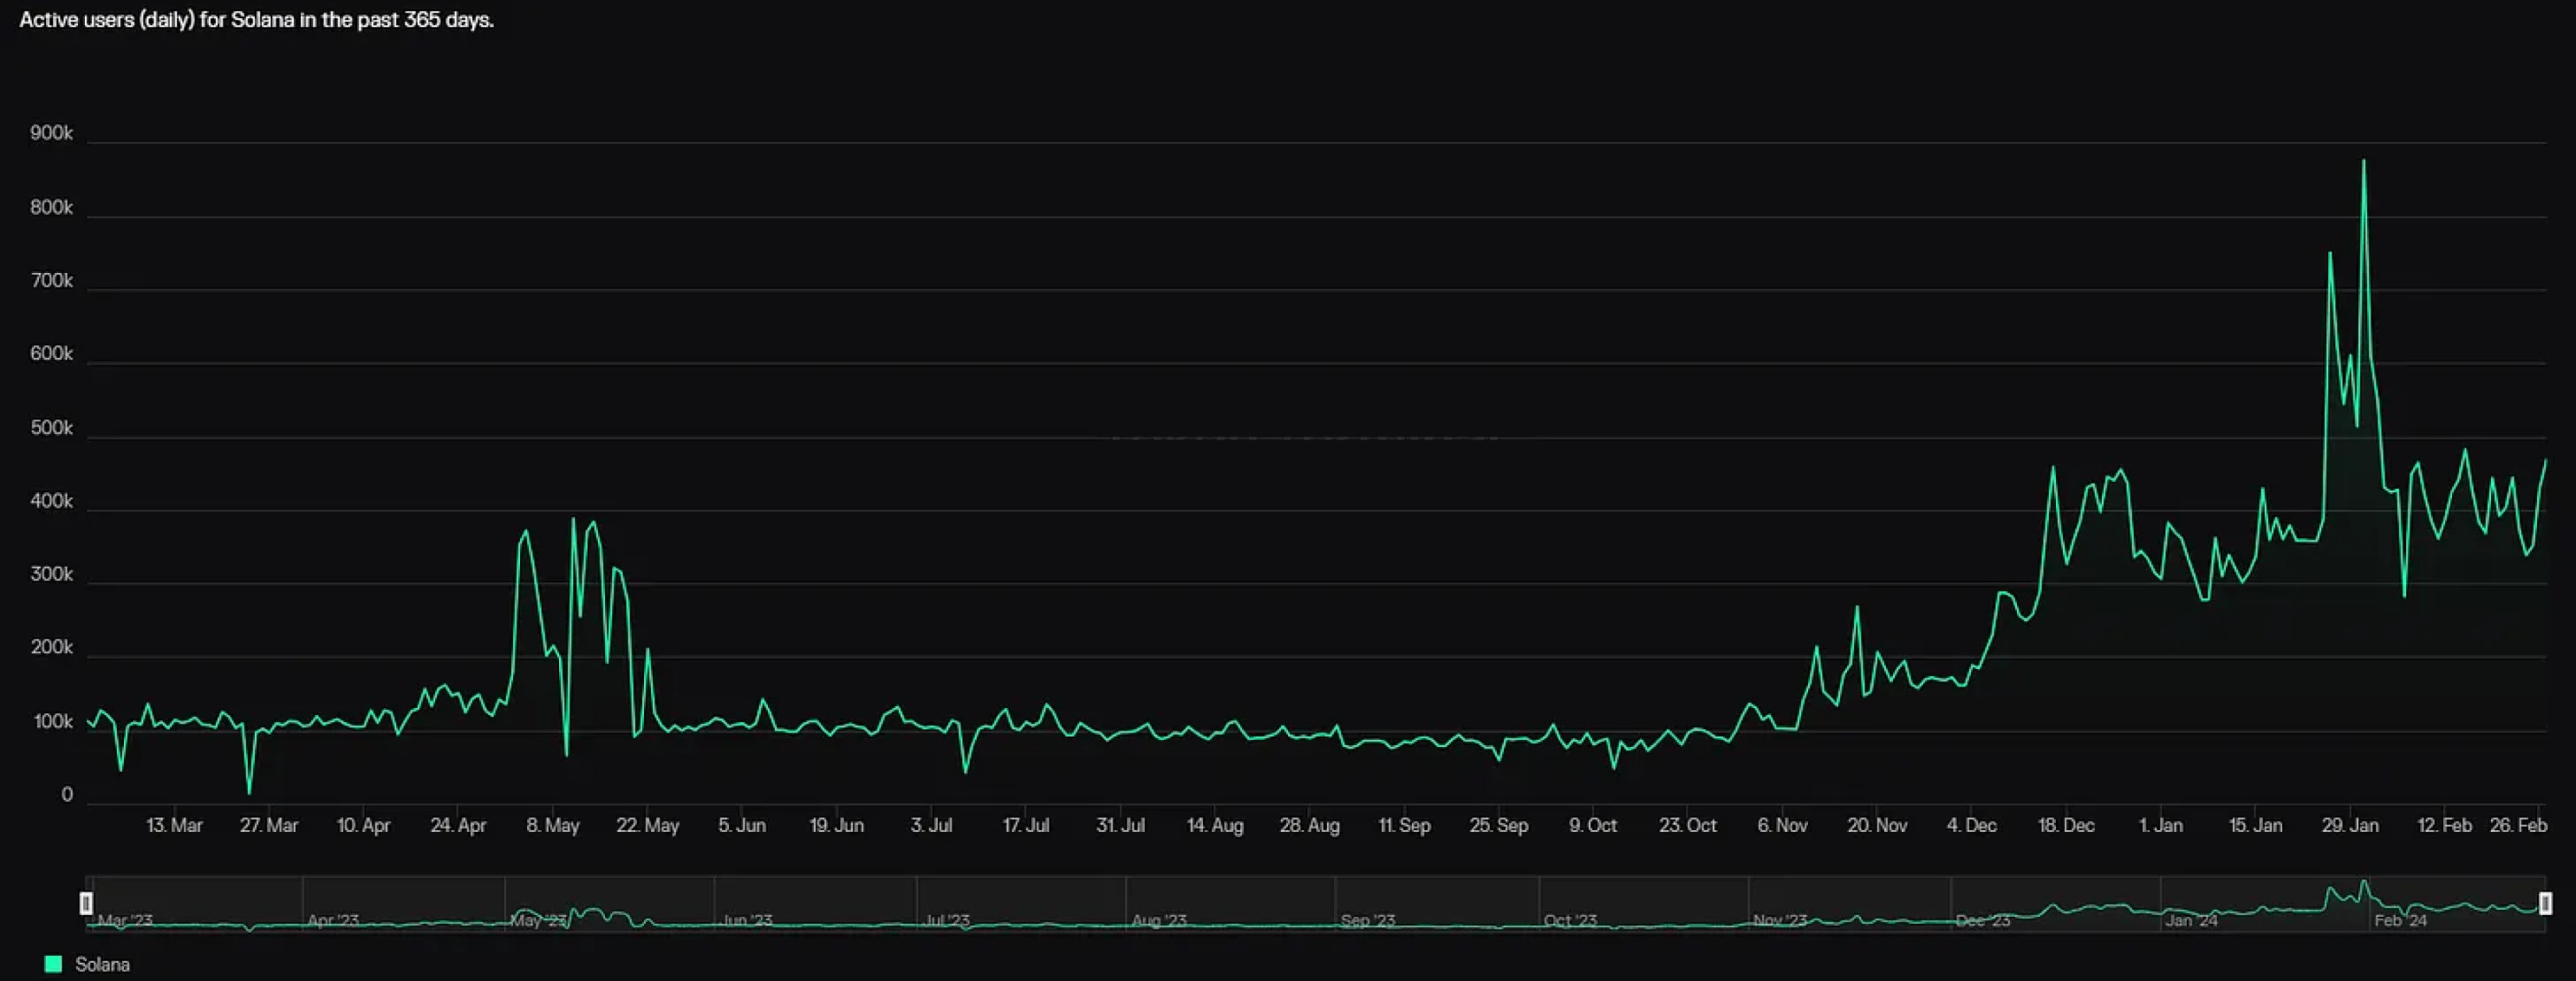Click the 800k y-axis label

pos(52,208)
